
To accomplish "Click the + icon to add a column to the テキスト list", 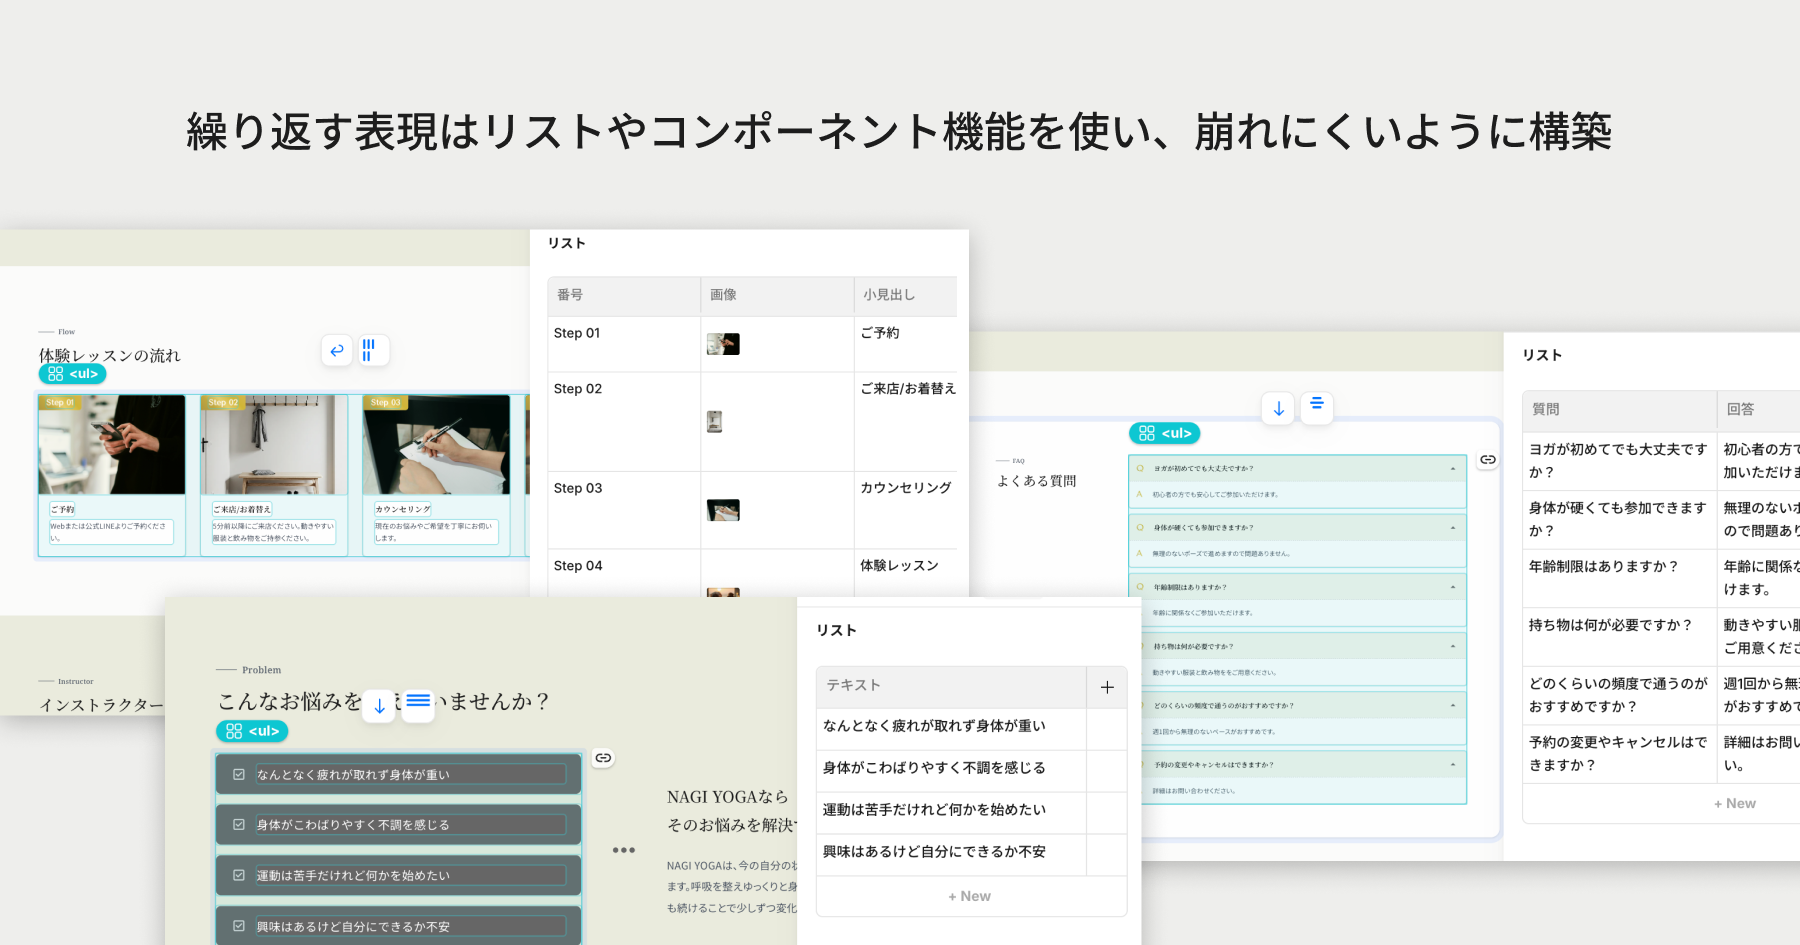I will point(1107,687).
